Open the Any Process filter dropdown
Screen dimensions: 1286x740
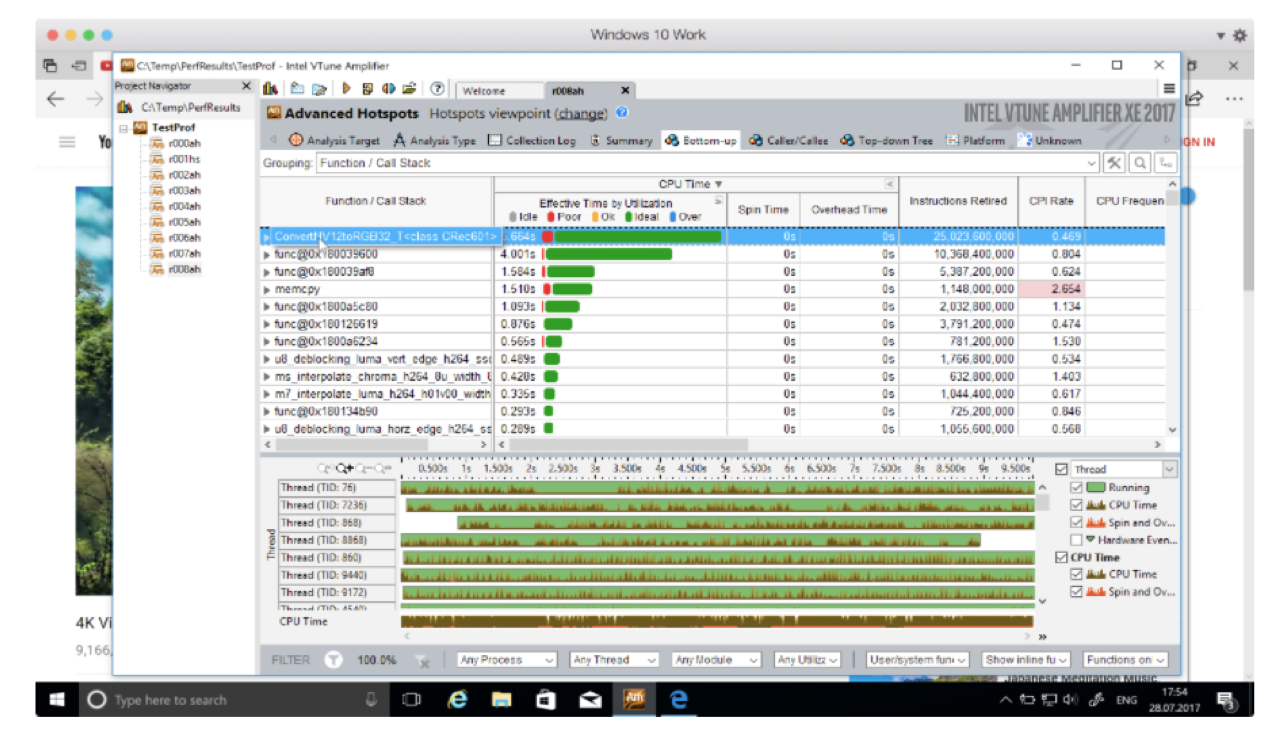click(x=507, y=660)
